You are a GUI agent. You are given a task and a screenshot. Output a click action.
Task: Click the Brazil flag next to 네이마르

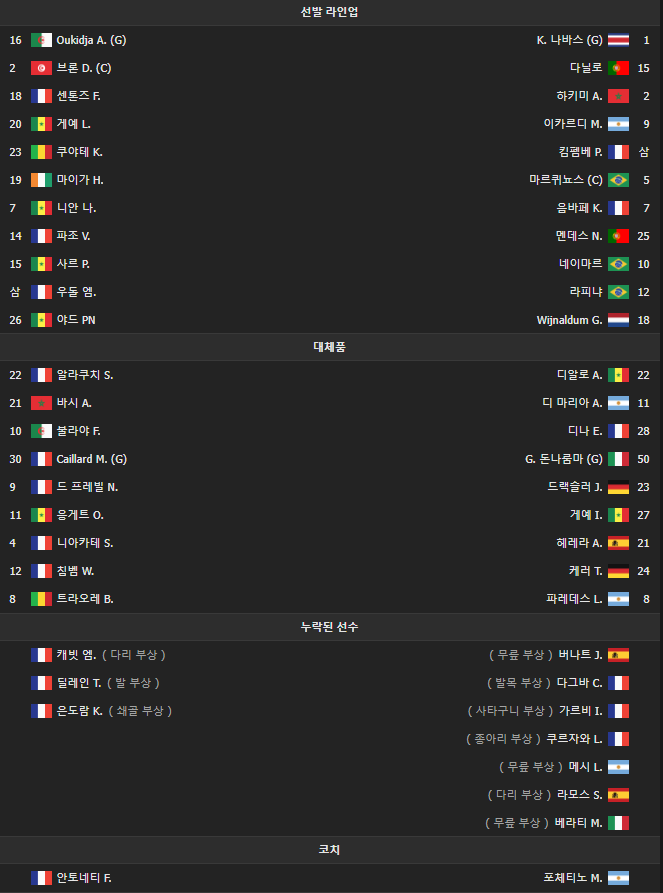[x=618, y=264]
